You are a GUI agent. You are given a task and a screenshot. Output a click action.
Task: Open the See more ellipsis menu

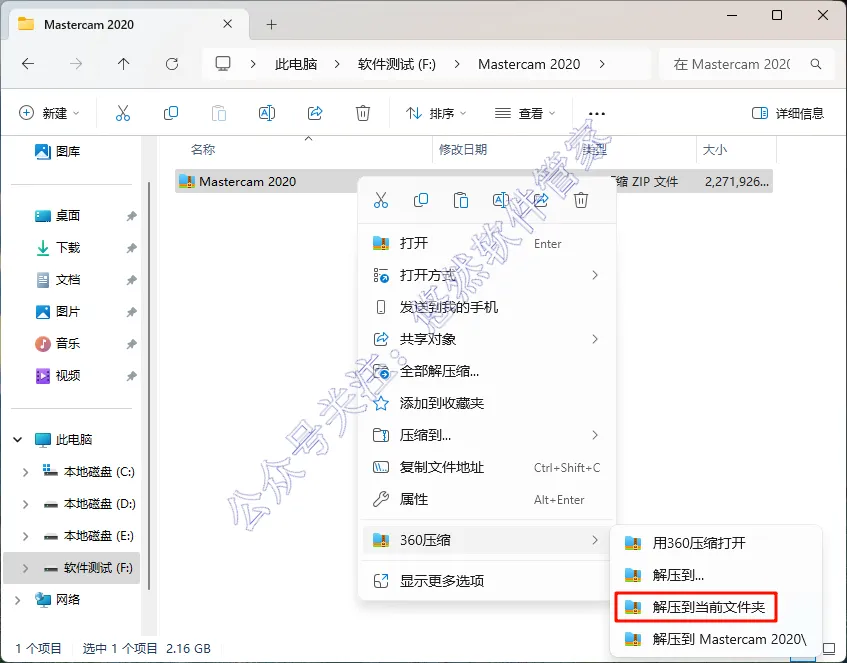(x=596, y=113)
